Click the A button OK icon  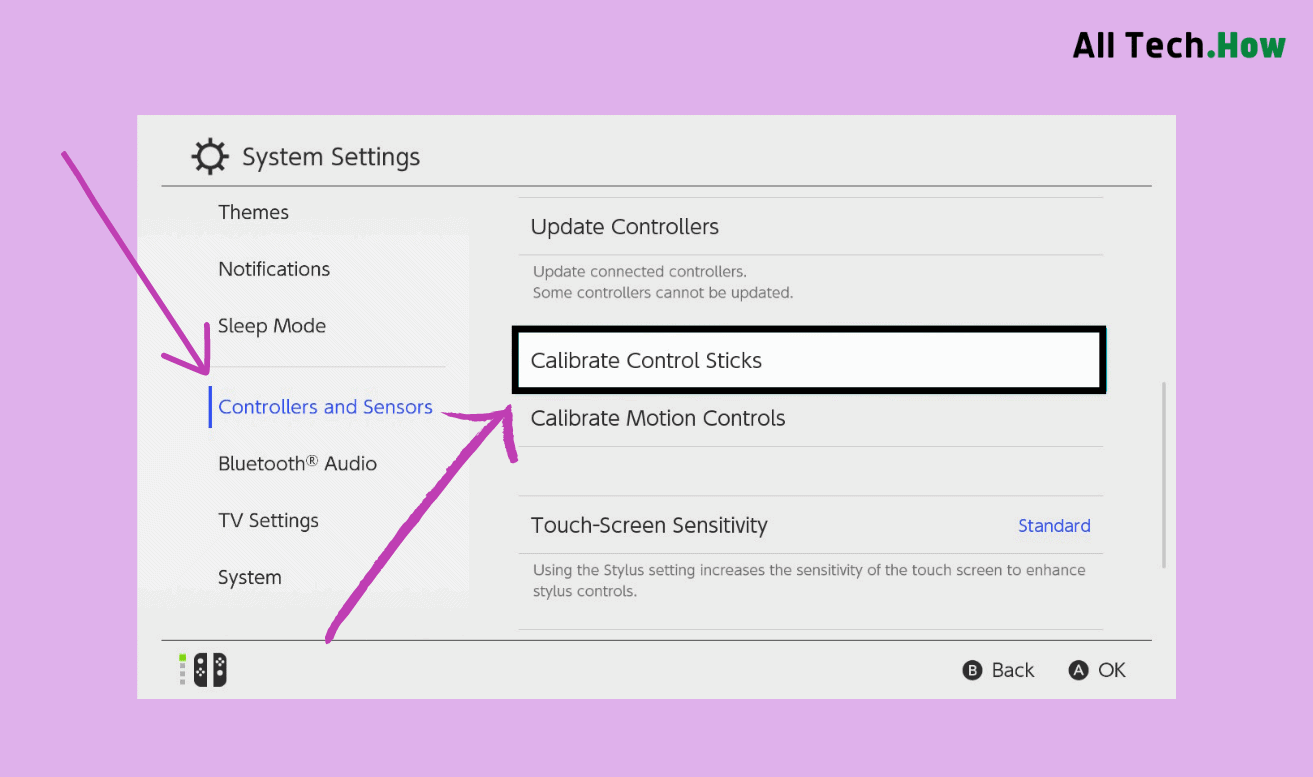point(1077,670)
